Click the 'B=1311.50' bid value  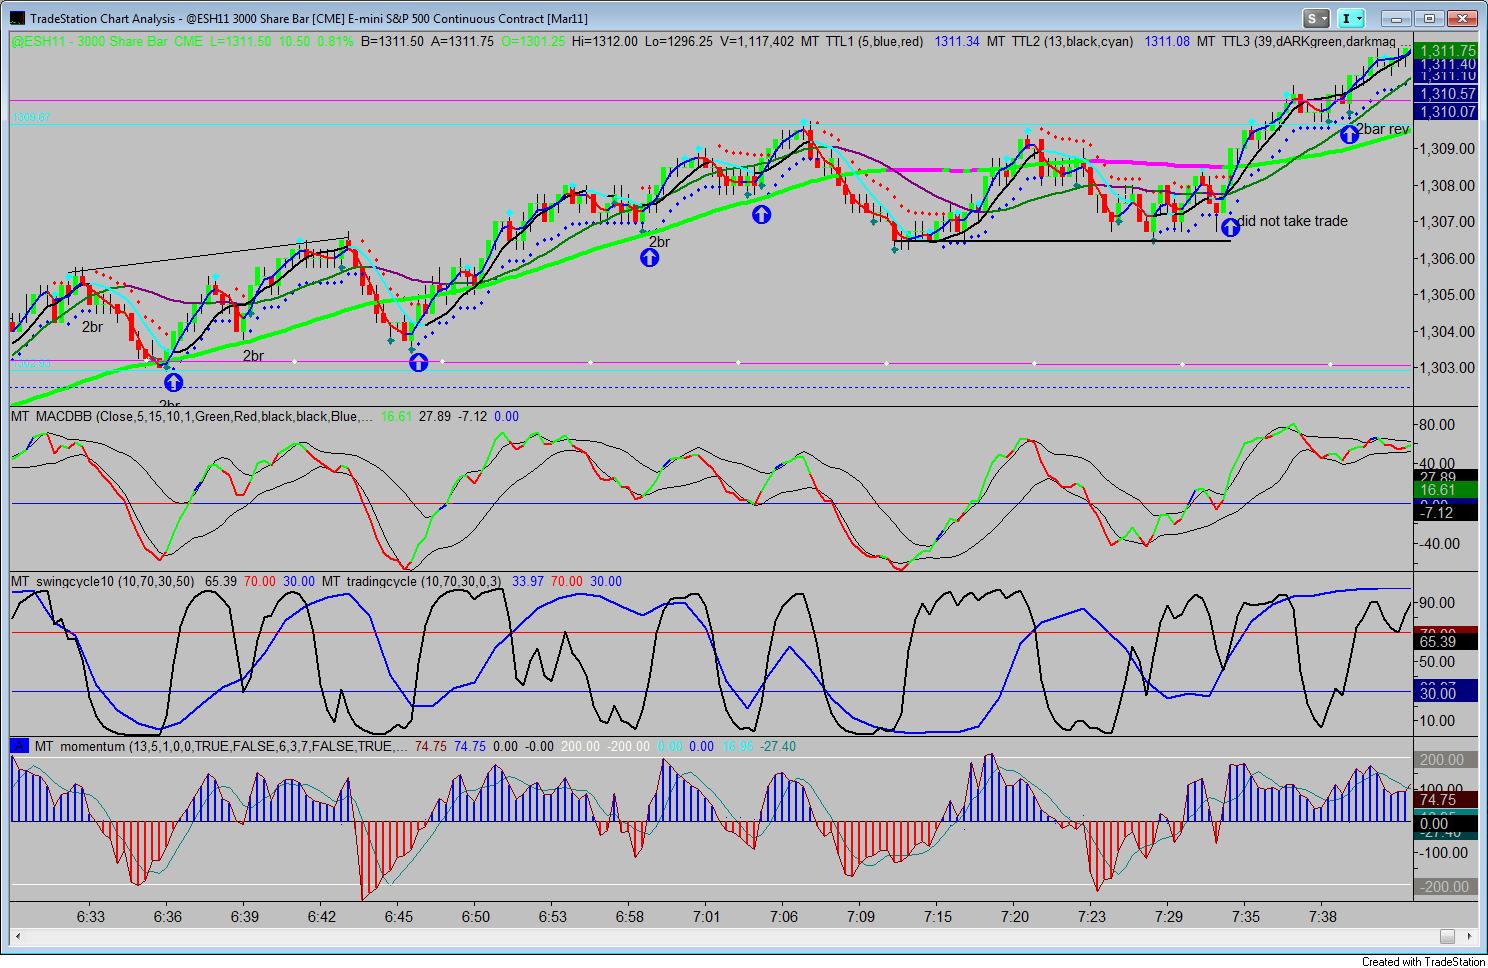tap(392, 41)
